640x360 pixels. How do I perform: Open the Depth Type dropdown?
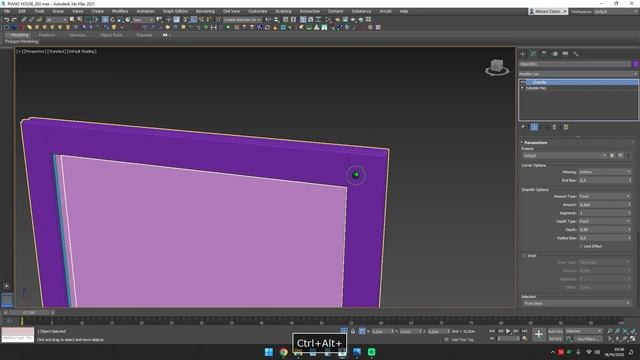pos(604,221)
